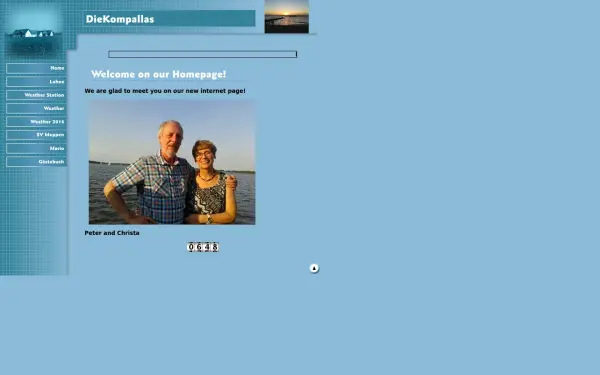
Task: Click the house logo image
Action: click(33, 33)
